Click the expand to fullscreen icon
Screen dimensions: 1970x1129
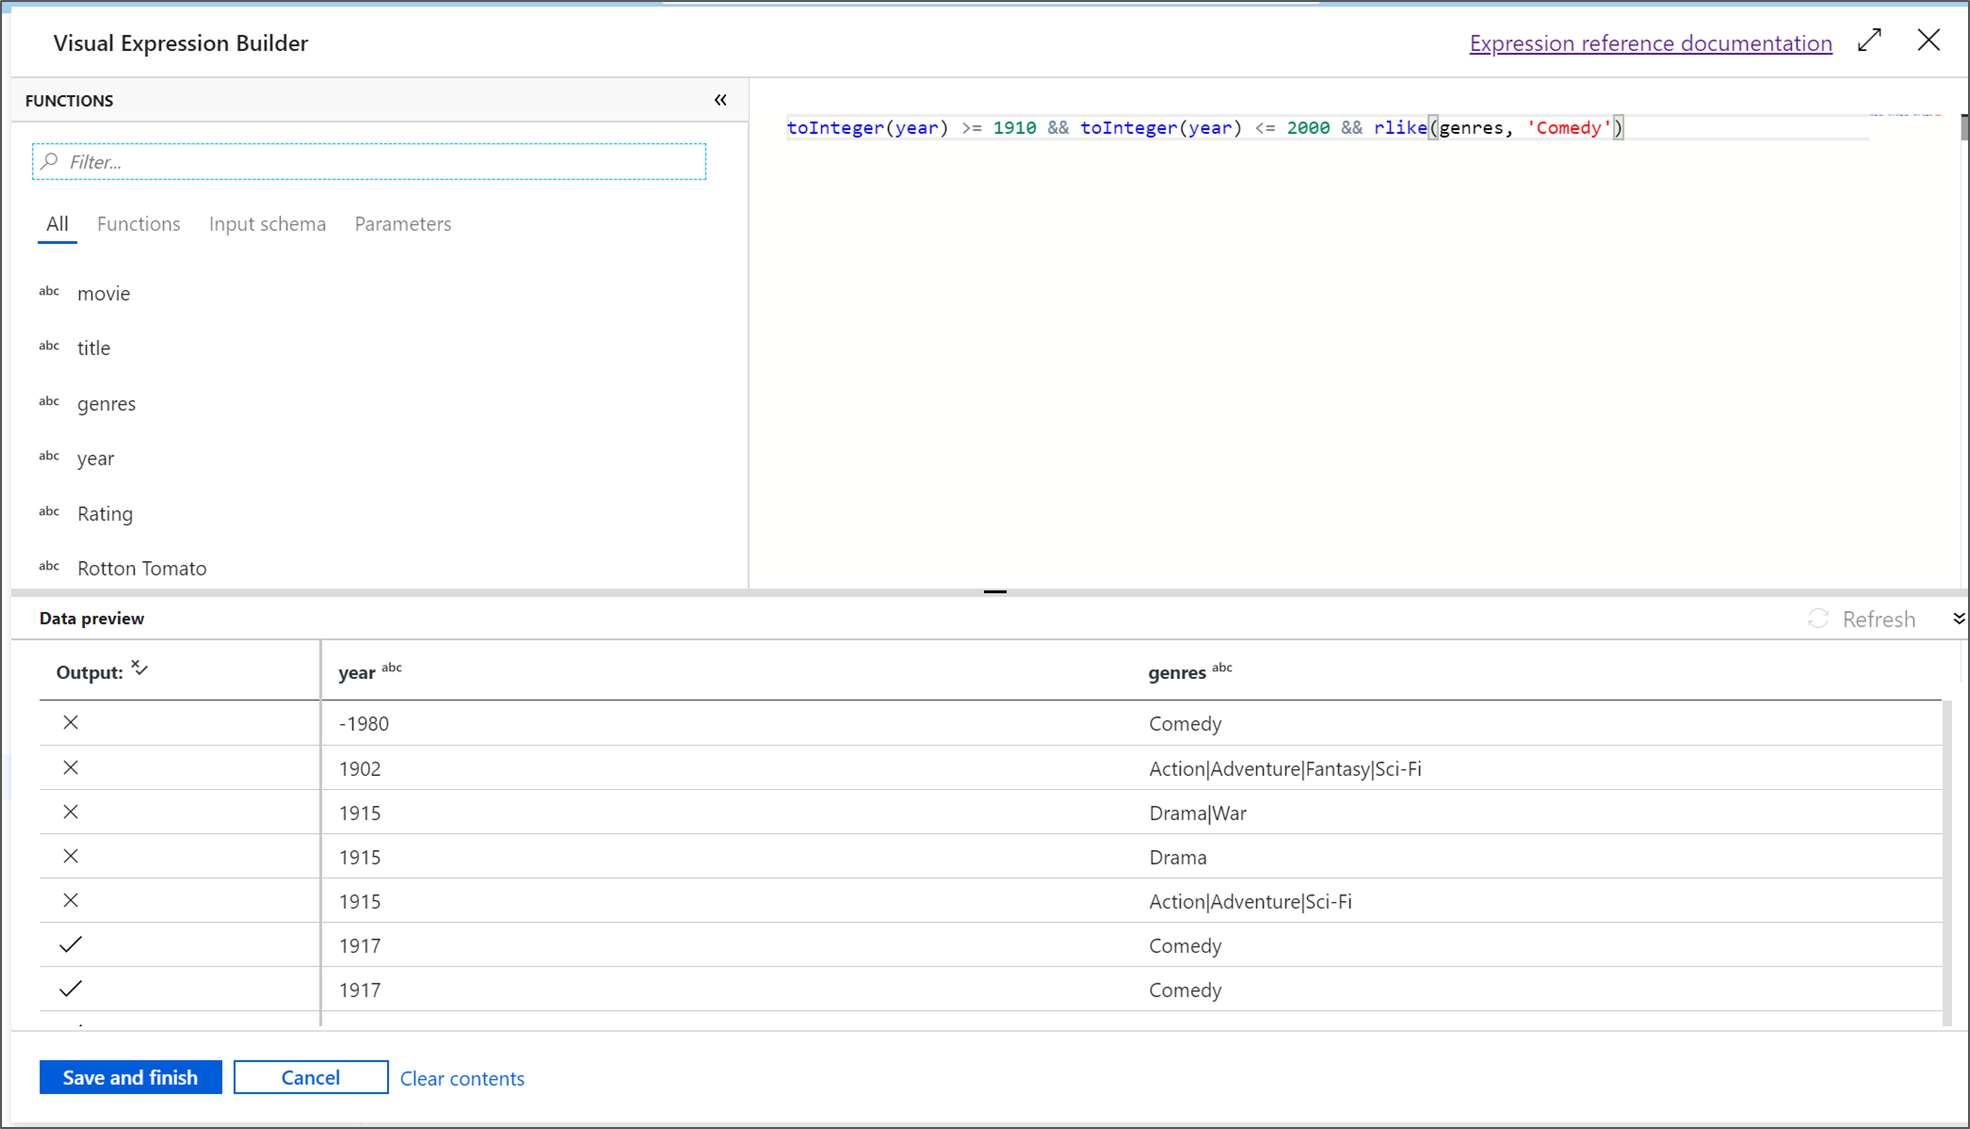(1870, 41)
